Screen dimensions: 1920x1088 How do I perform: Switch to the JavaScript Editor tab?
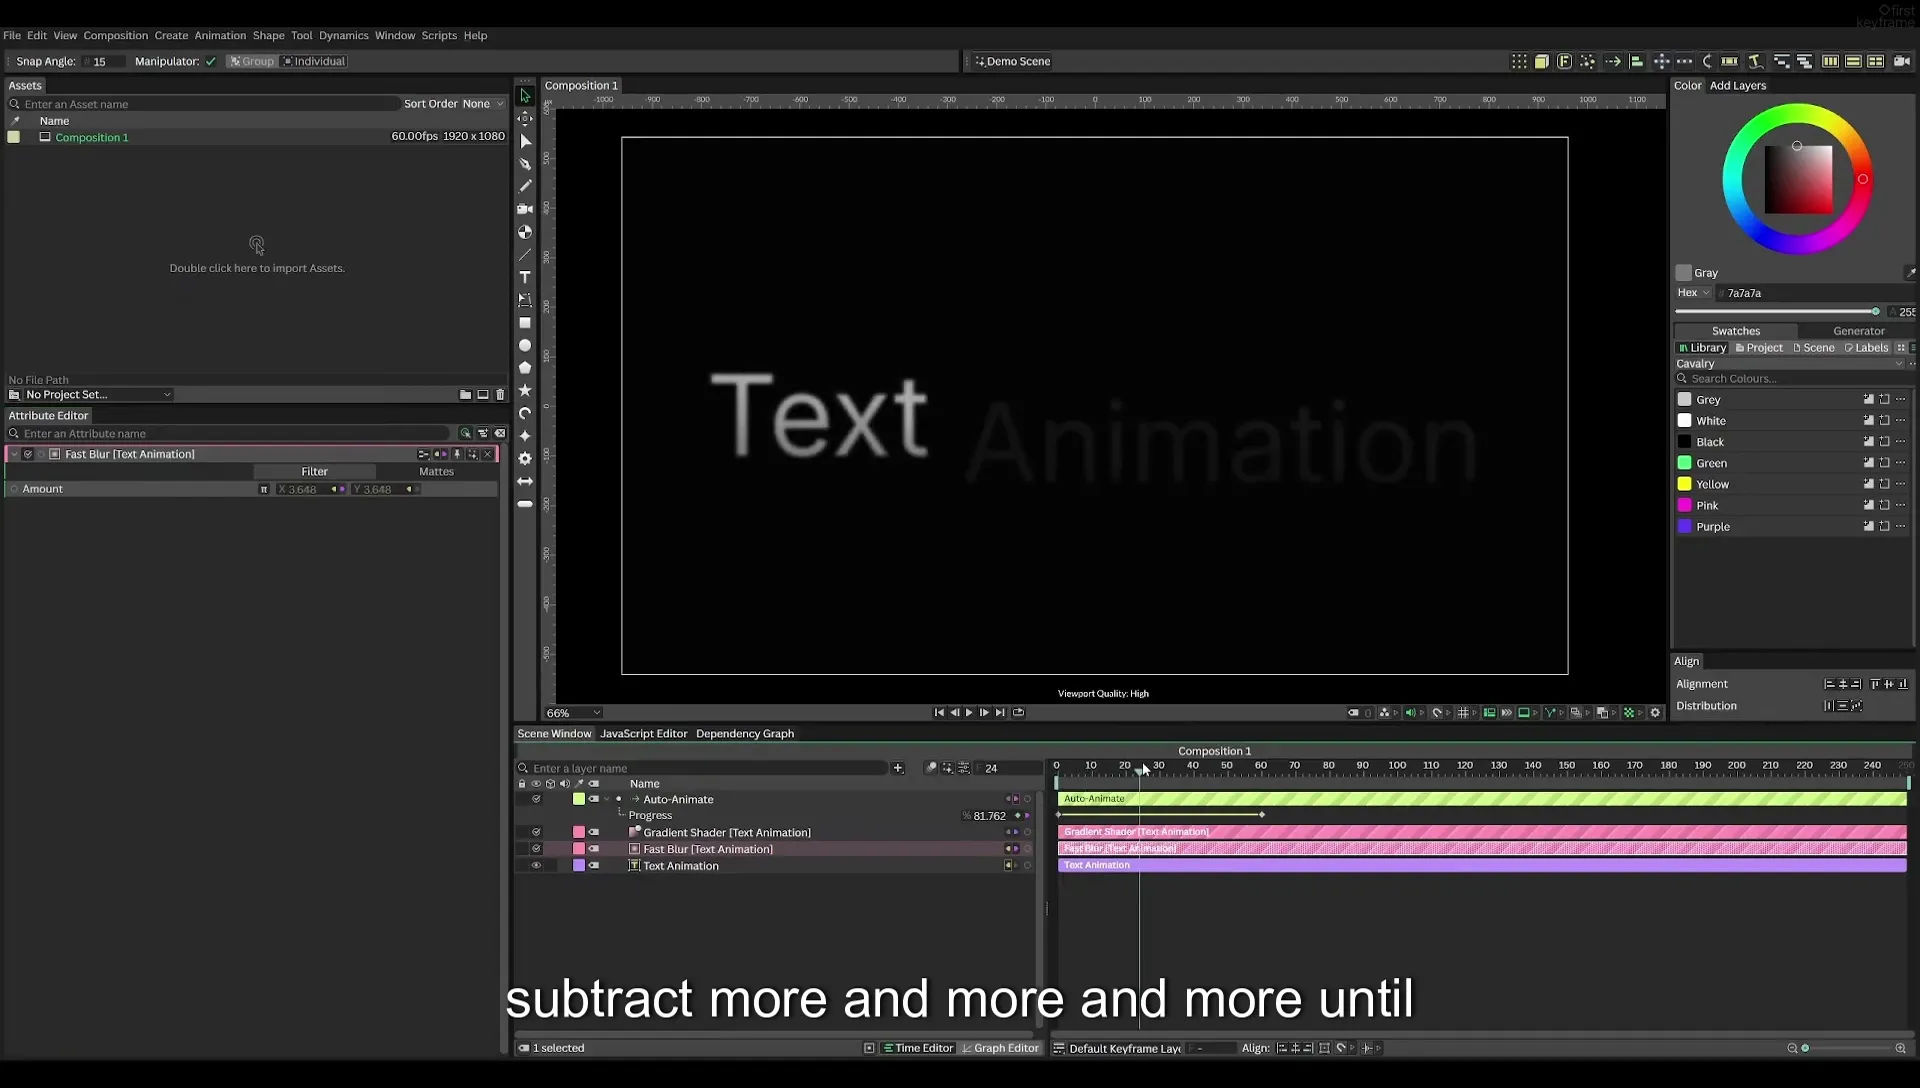click(643, 734)
